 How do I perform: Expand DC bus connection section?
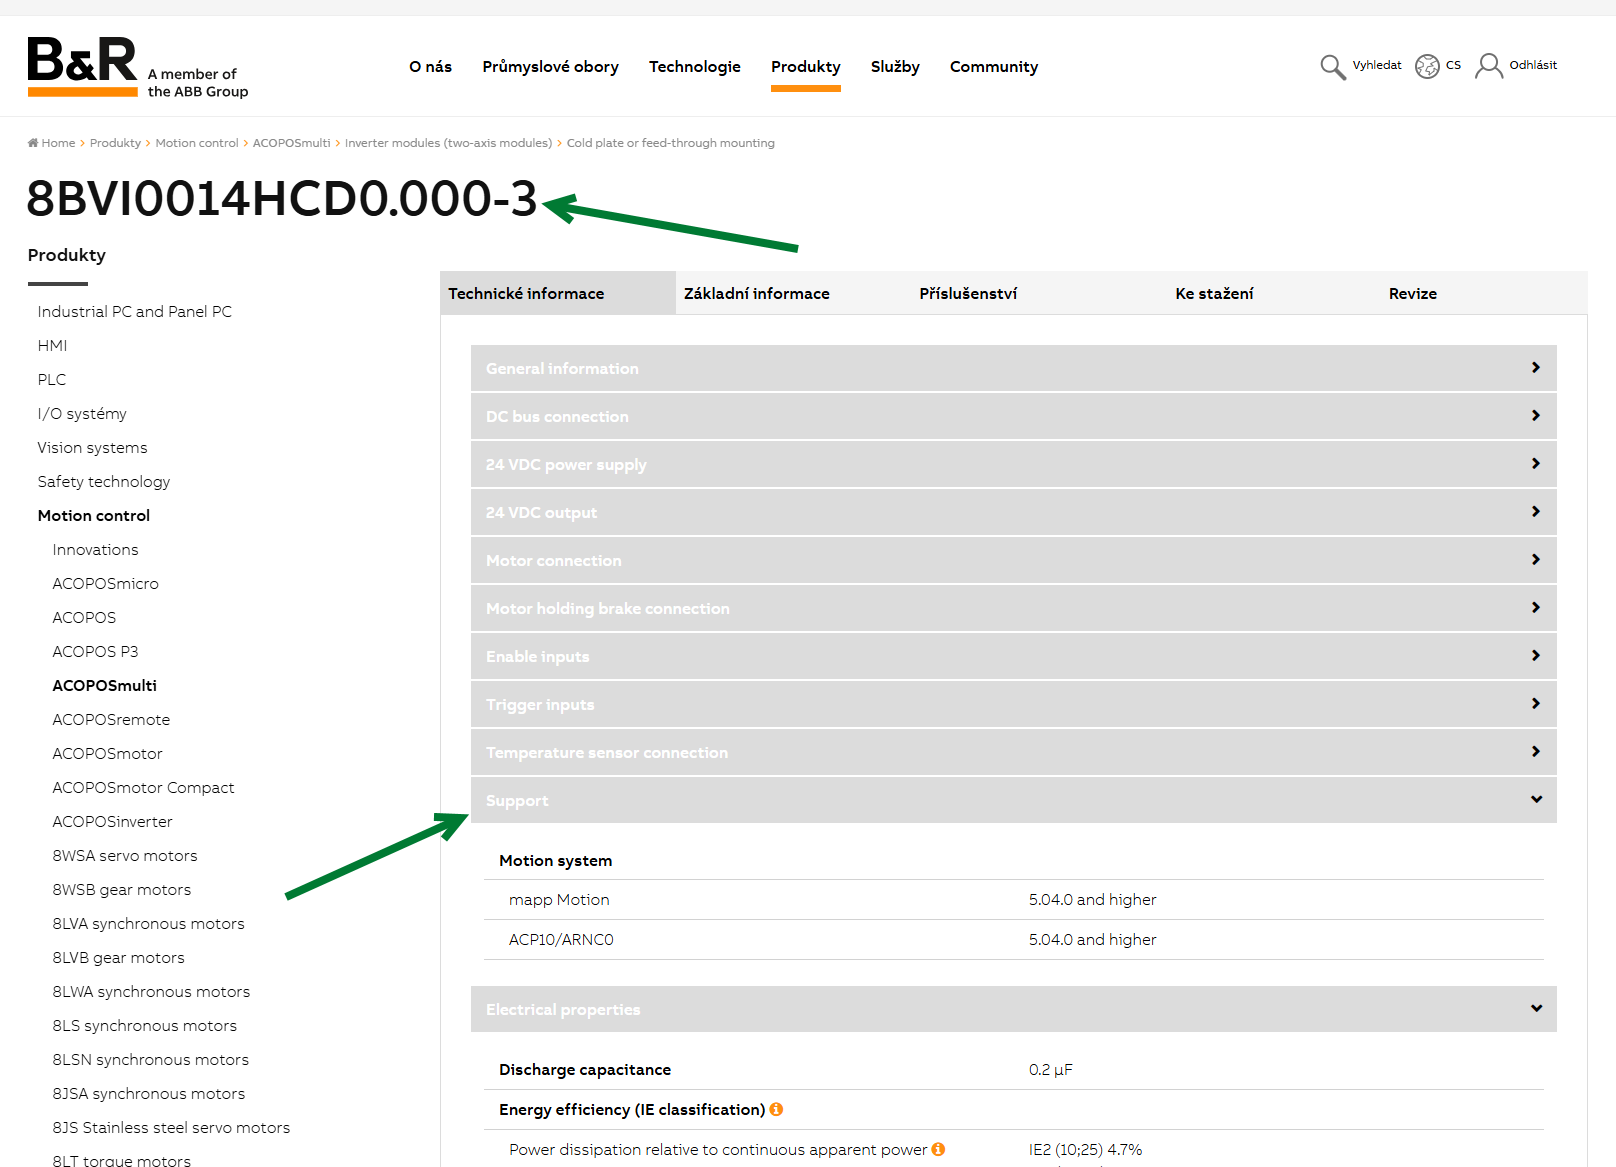coord(1013,416)
